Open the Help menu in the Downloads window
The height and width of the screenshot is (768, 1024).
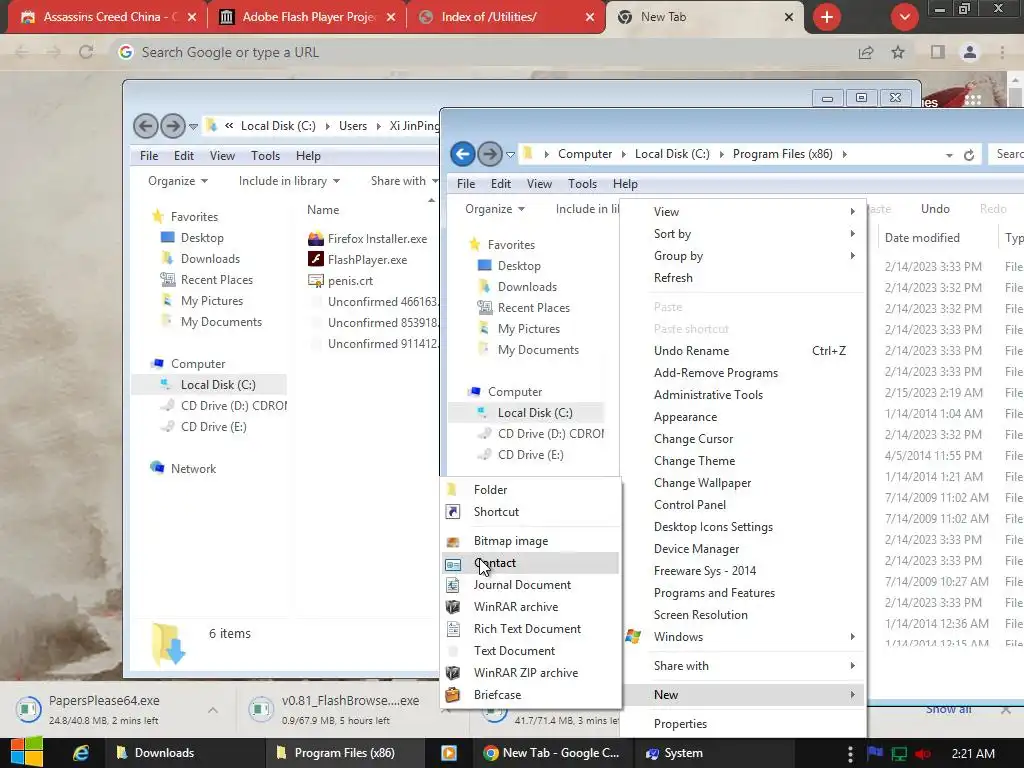(x=308, y=156)
